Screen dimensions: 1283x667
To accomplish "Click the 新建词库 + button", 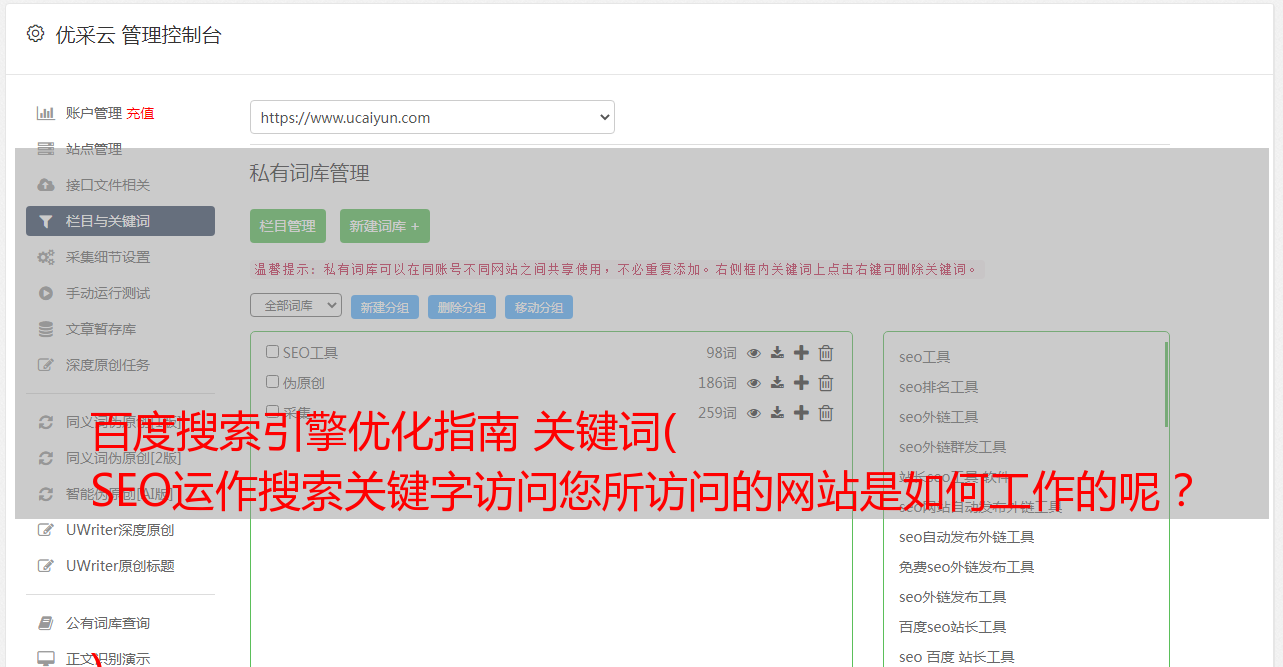I will click(x=384, y=226).
